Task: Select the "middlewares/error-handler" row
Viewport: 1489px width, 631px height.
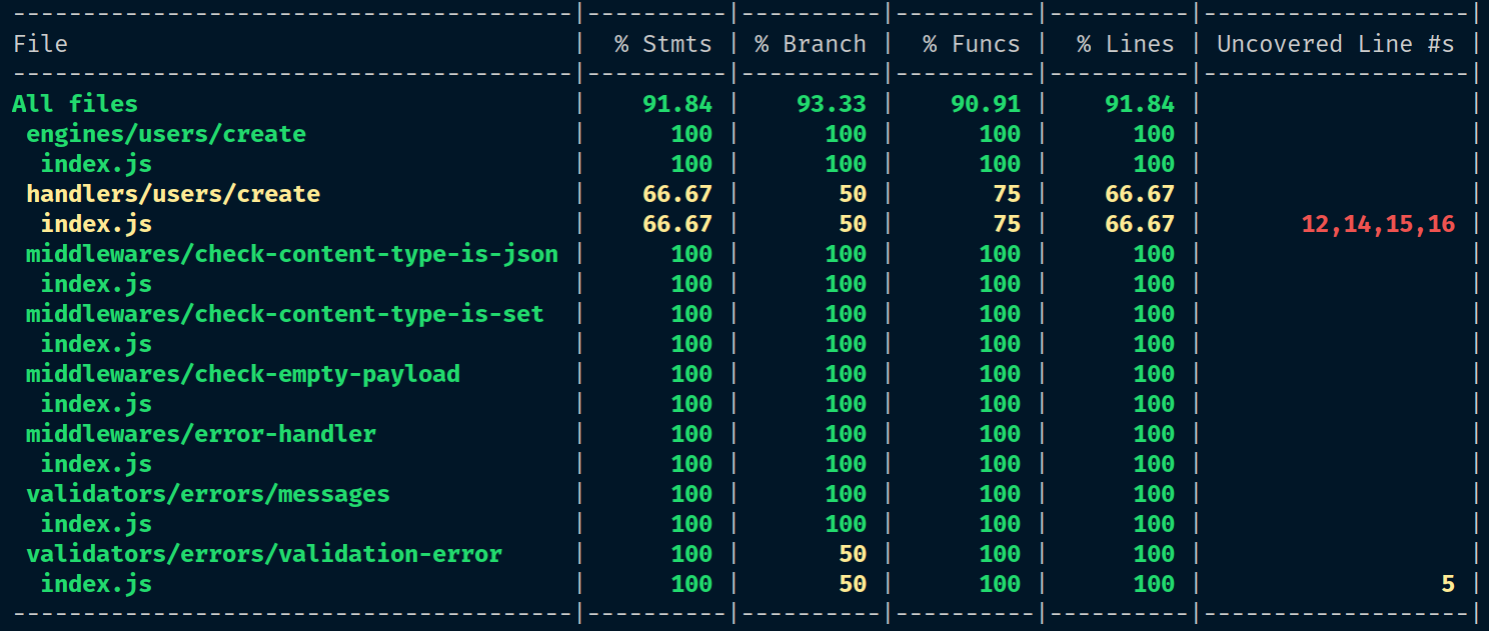Action: (x=201, y=434)
